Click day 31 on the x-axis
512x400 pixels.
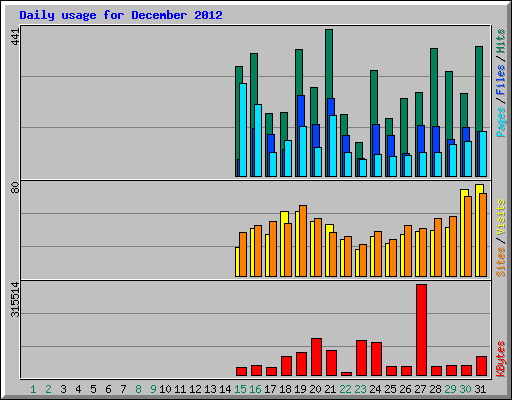point(480,389)
